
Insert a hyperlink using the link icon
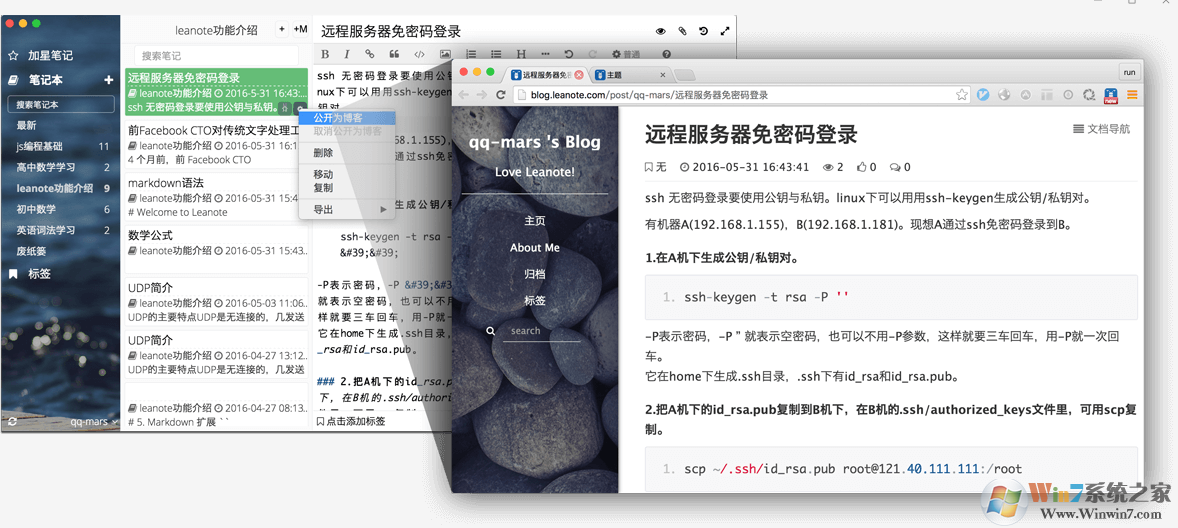[369, 54]
